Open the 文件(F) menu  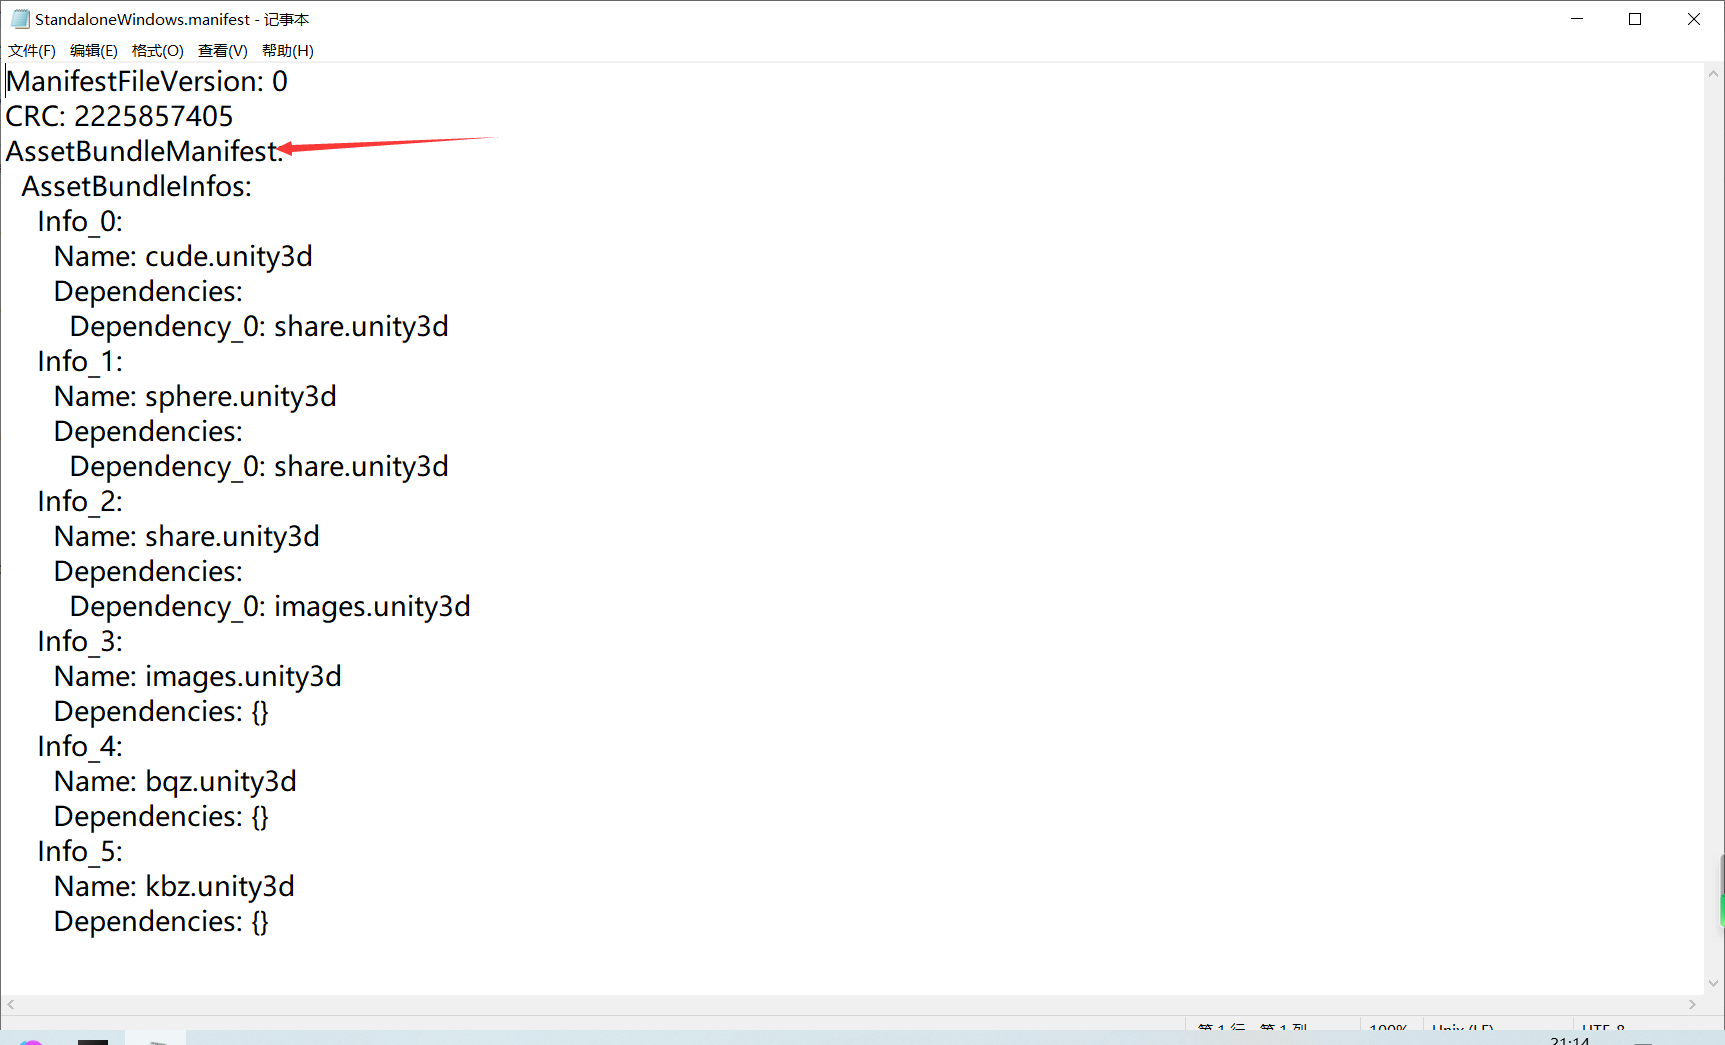[x=30, y=50]
